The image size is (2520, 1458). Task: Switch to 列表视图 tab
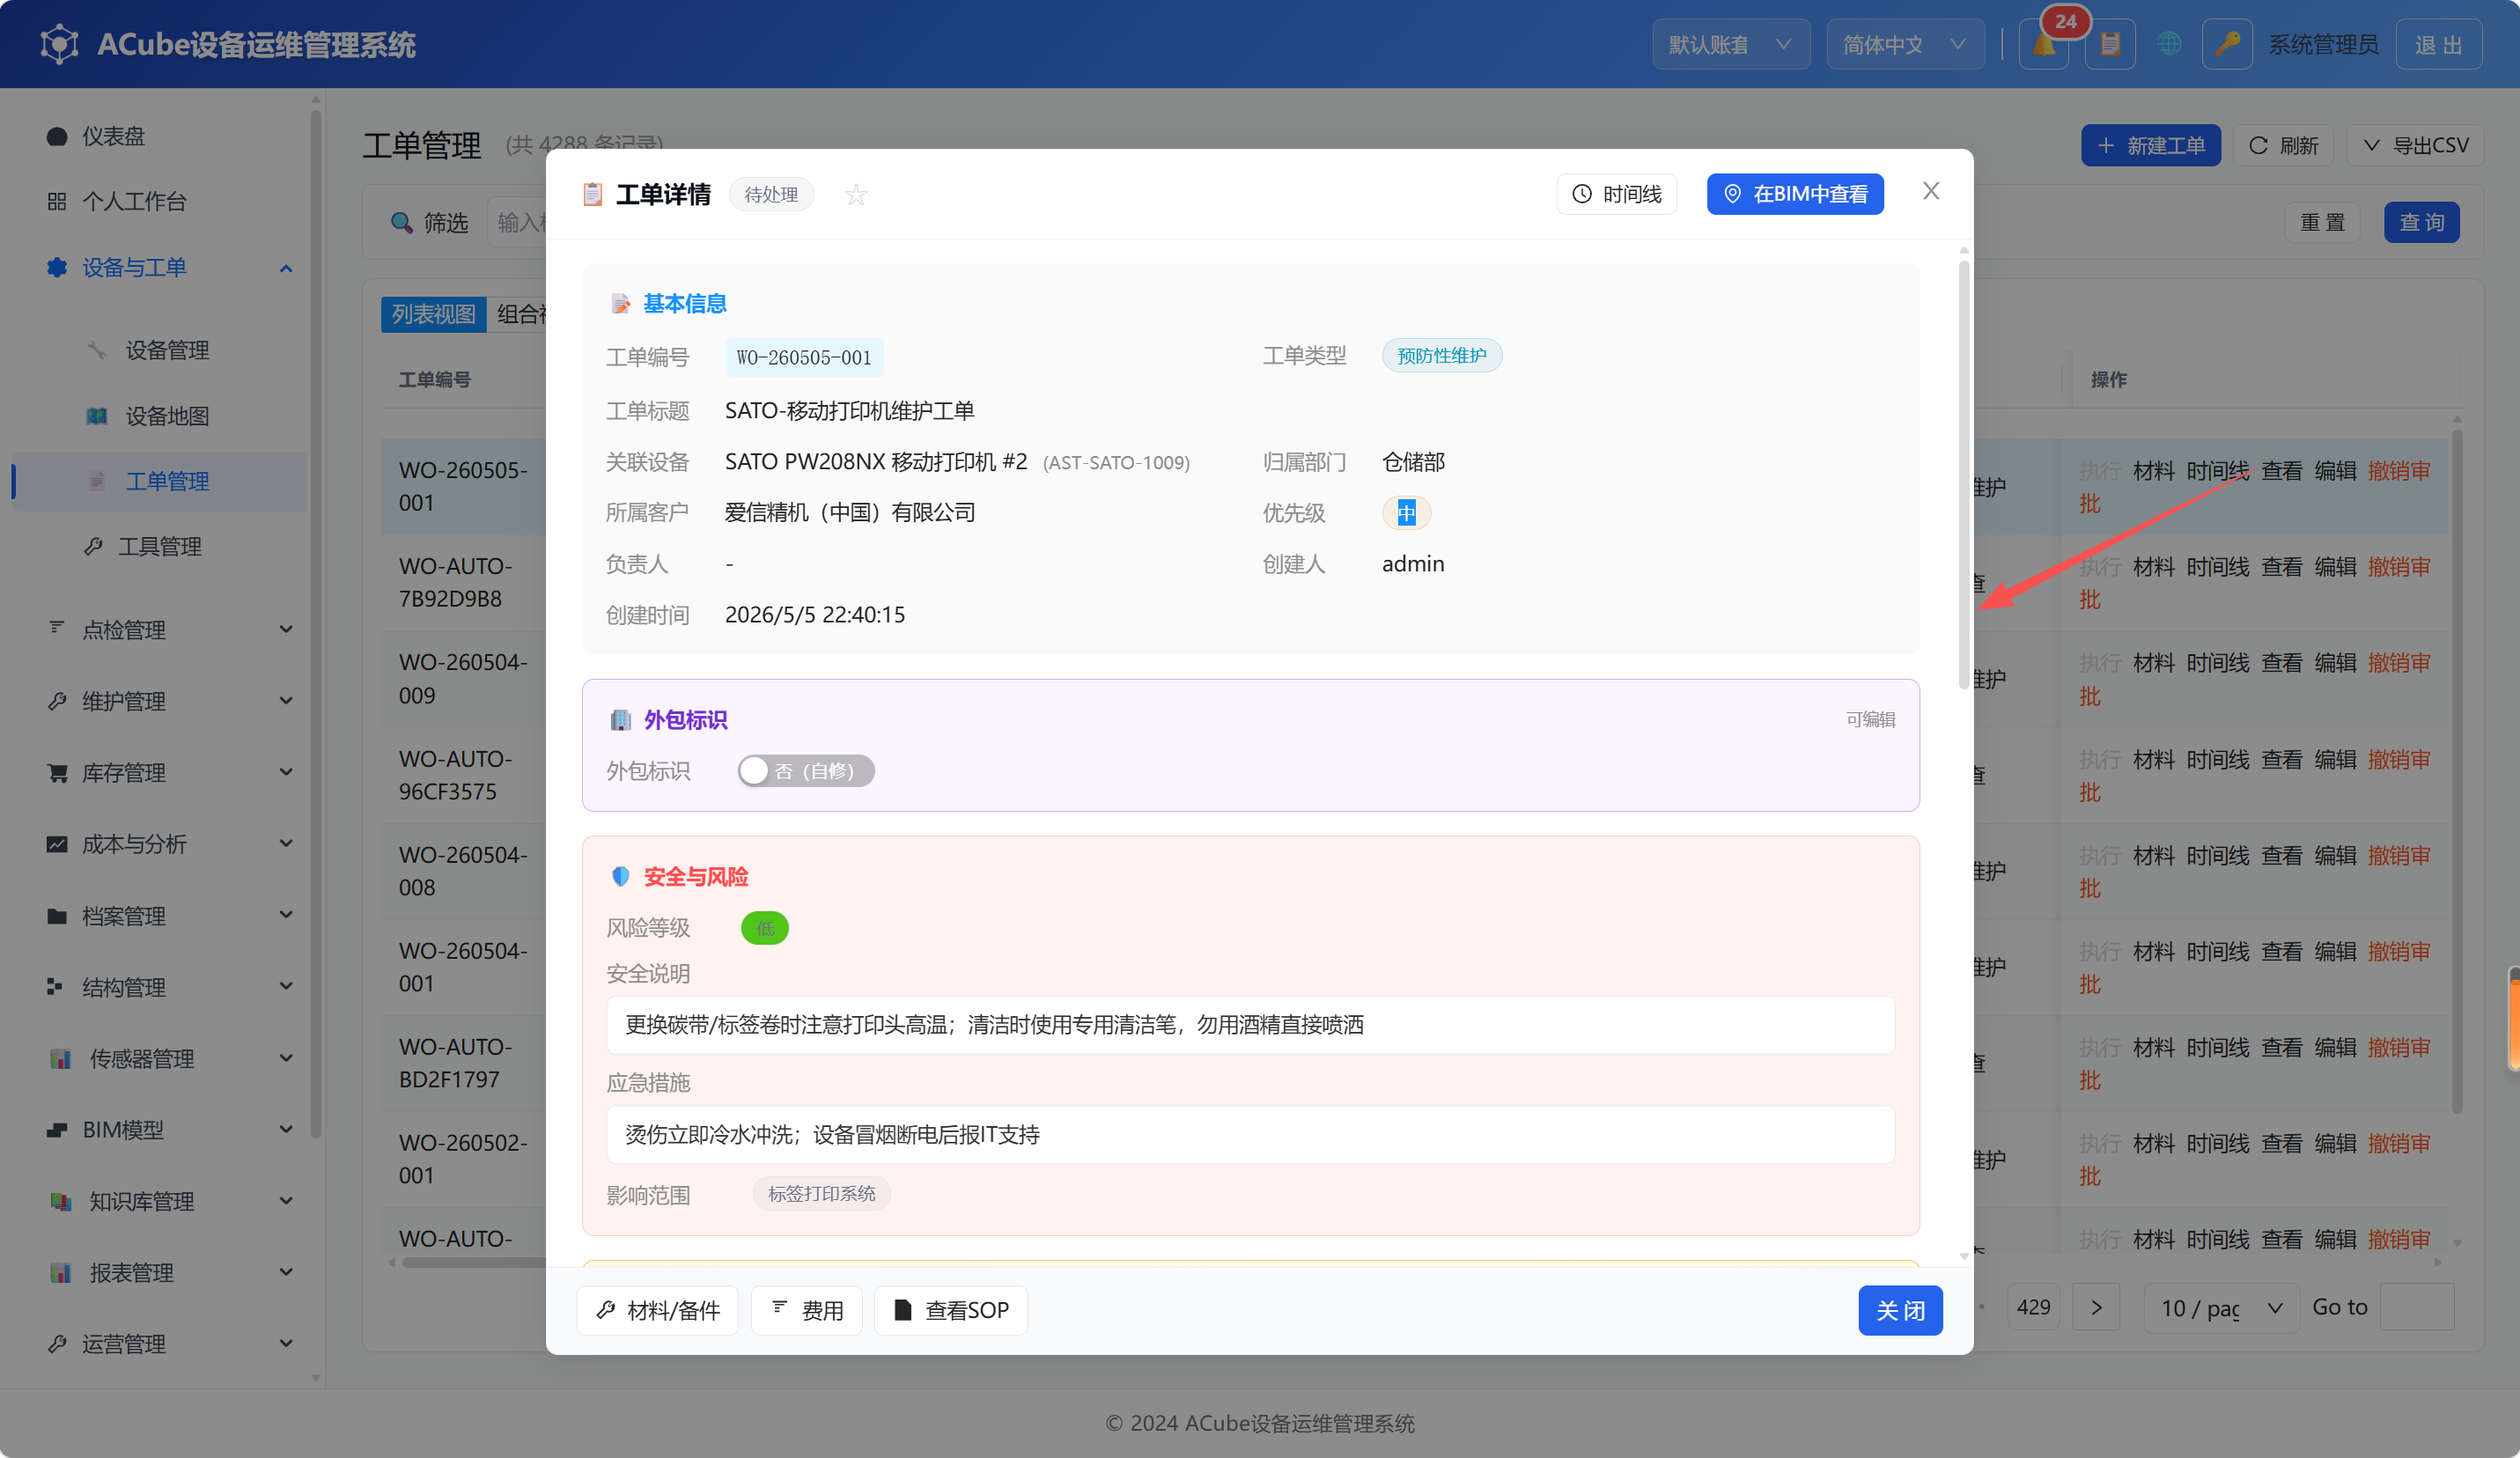coord(433,314)
